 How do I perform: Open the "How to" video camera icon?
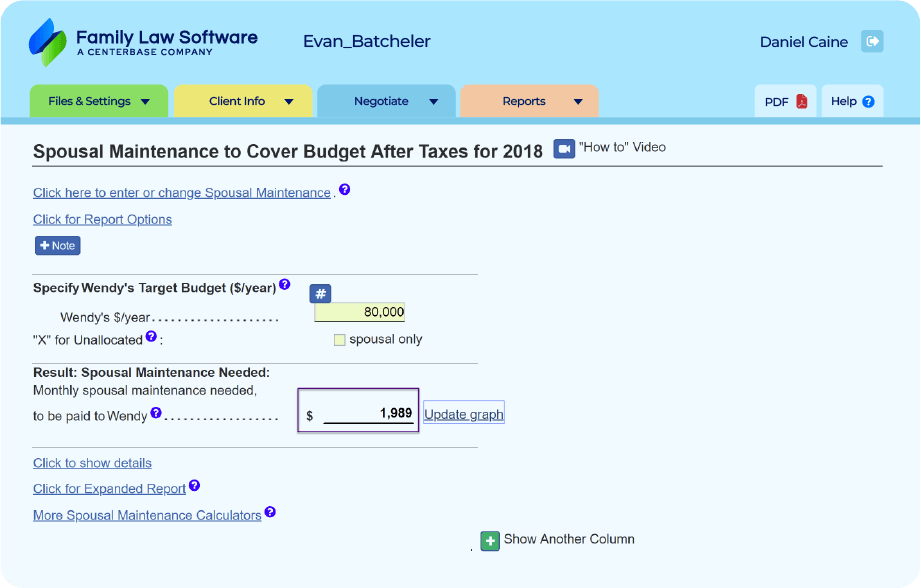pos(564,148)
